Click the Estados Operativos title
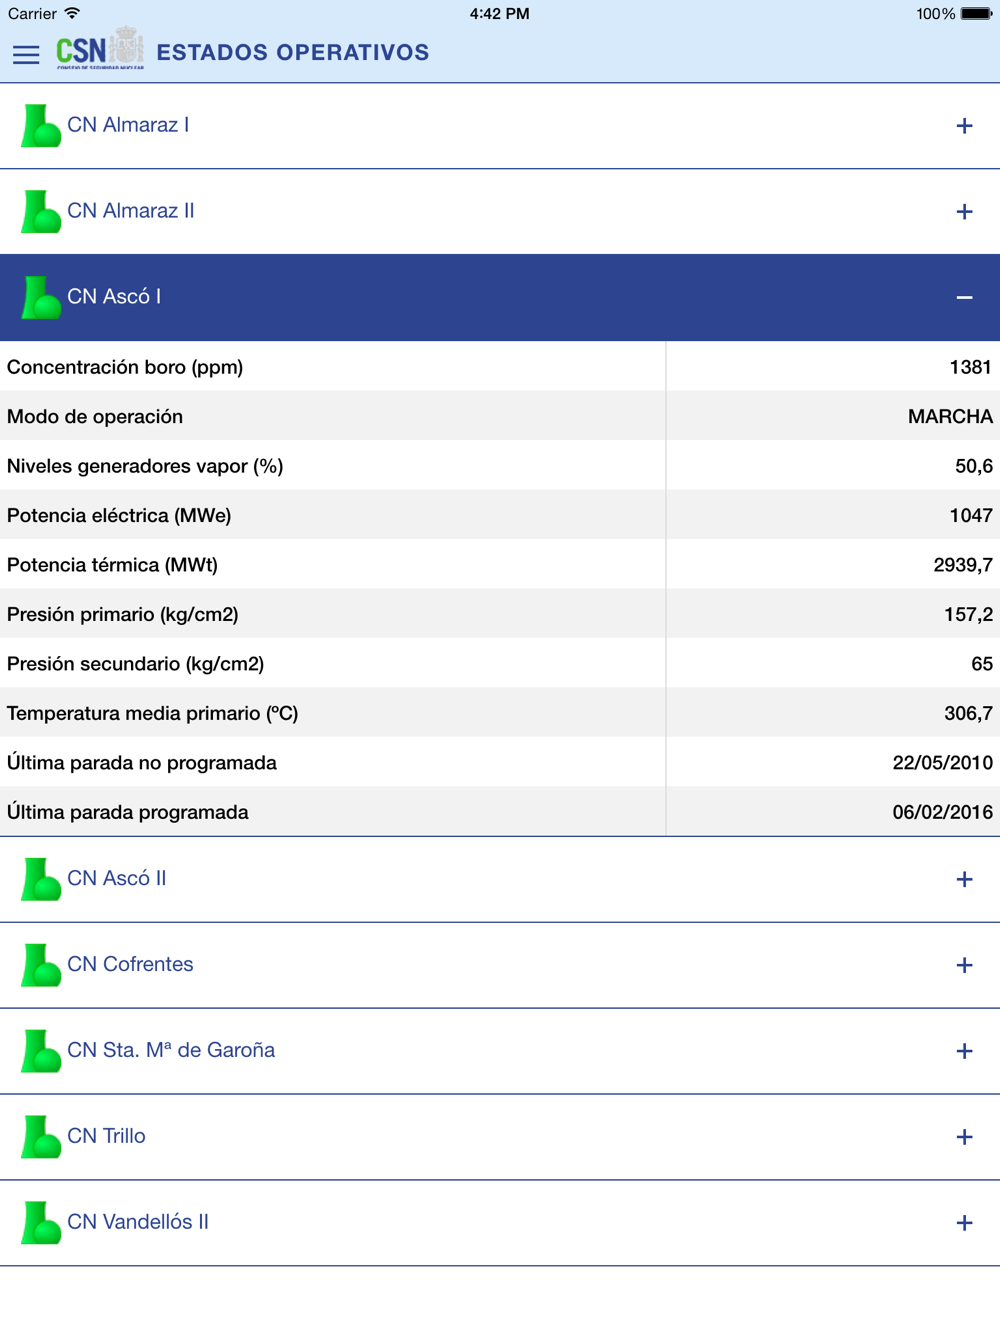Viewport: 1000px width, 1333px height. pyautogui.click(x=293, y=53)
